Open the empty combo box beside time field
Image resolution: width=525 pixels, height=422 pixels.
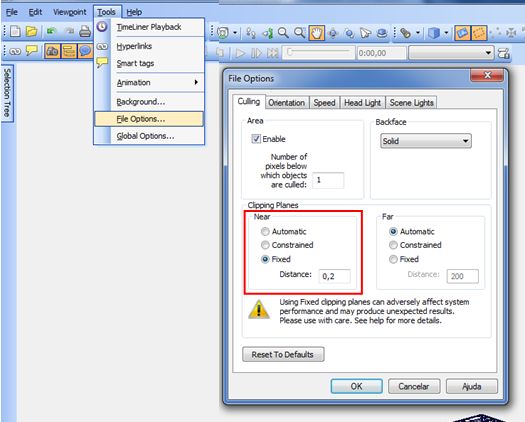coord(451,53)
